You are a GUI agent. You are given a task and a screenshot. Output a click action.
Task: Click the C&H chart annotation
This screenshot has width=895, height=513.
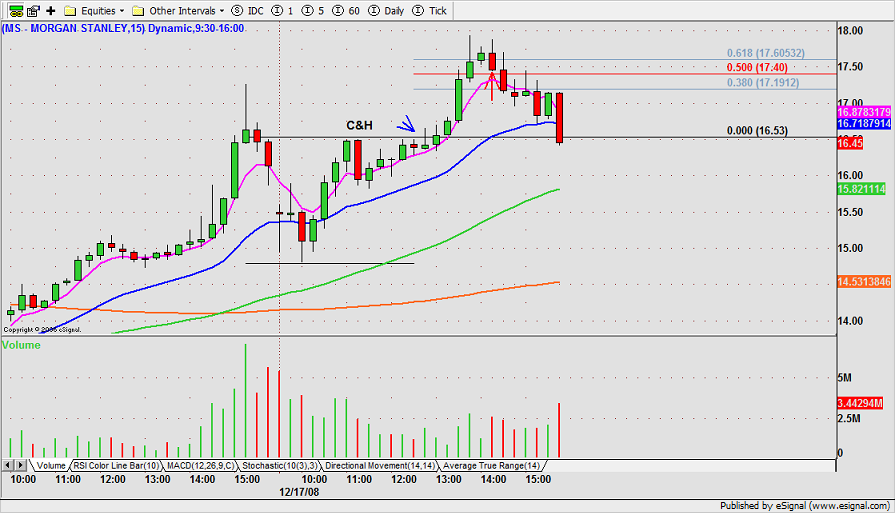[359, 126]
